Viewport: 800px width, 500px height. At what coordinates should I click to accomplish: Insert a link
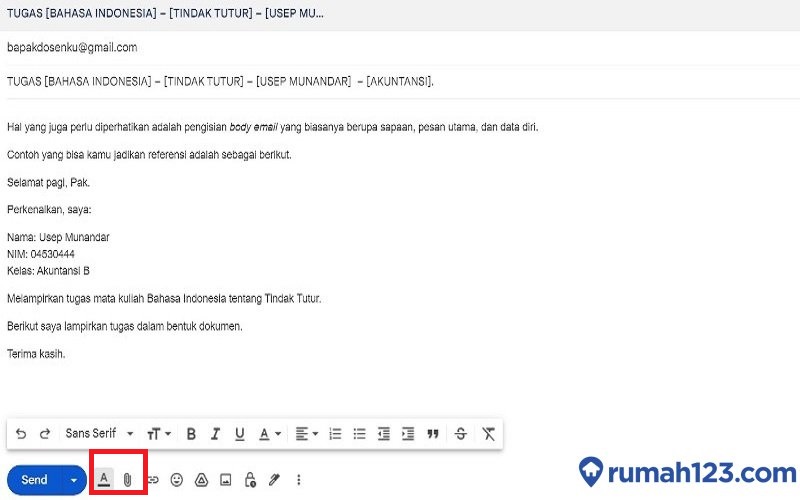point(153,480)
